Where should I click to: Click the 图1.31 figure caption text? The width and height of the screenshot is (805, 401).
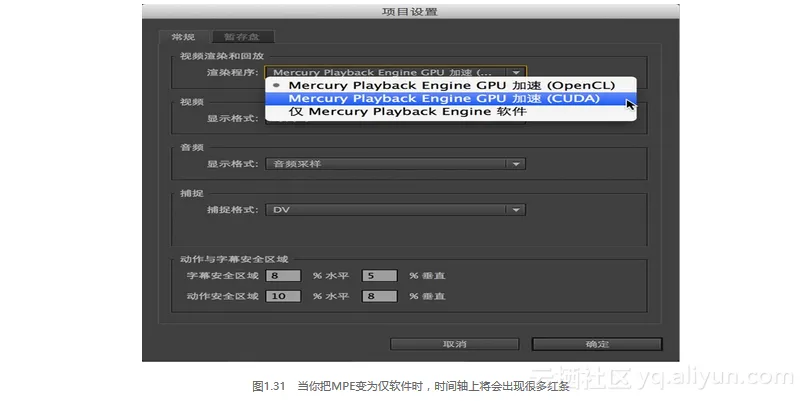point(411,387)
